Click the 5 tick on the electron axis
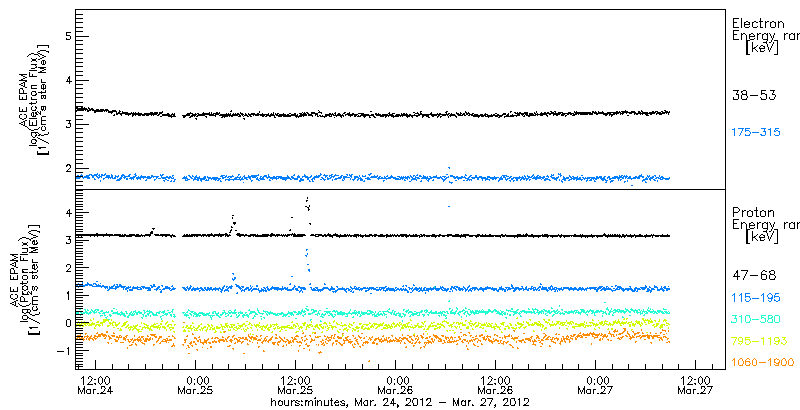Viewport: 800px width, 410px height. tap(68, 36)
